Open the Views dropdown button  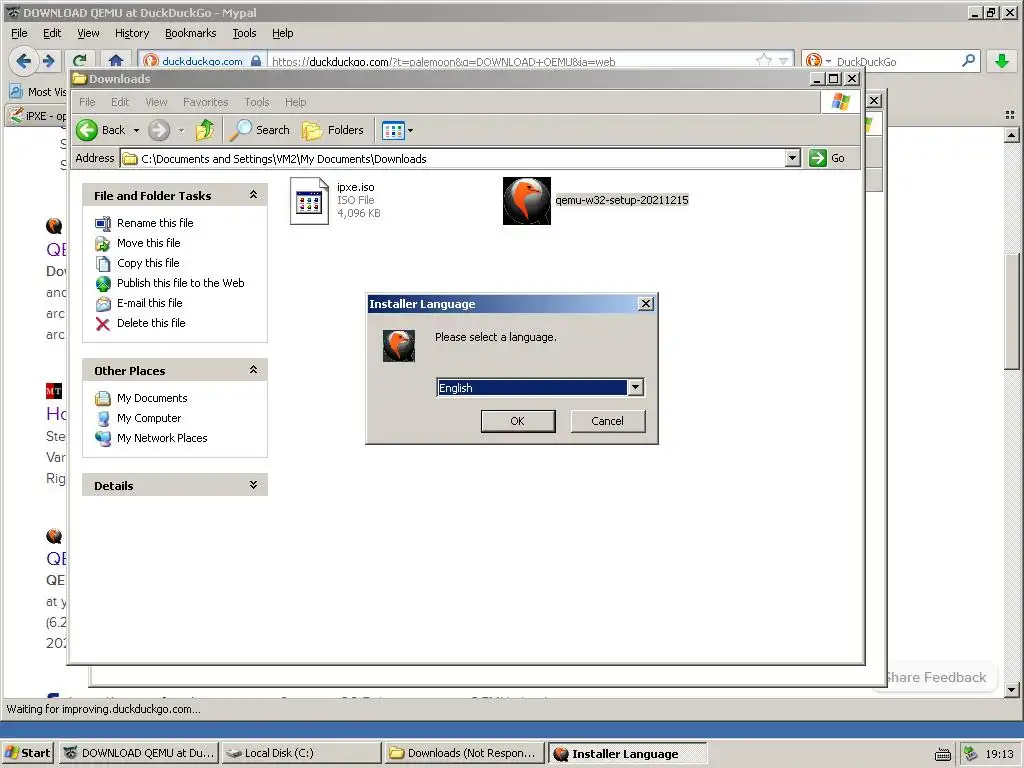(397, 130)
